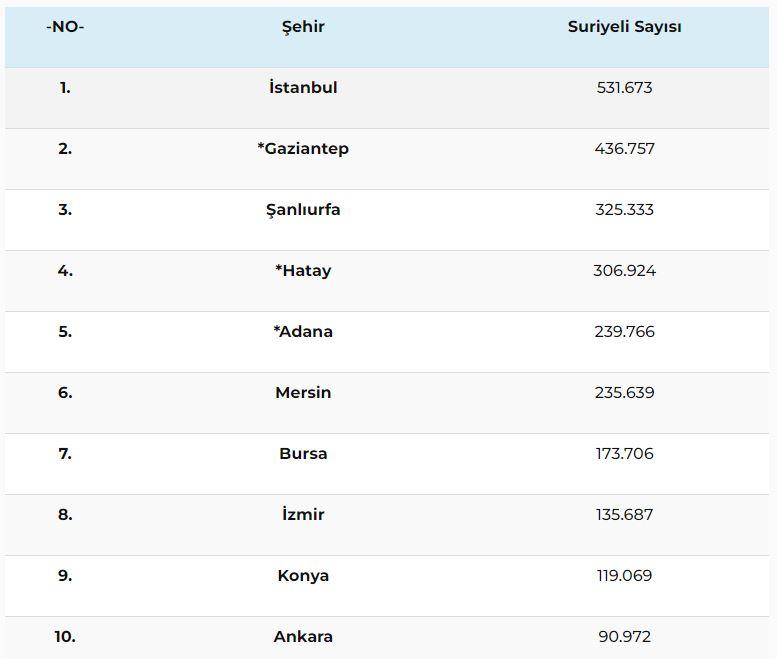This screenshot has width=777, height=659.
Task: Click the Şehir column header
Action: click(303, 27)
